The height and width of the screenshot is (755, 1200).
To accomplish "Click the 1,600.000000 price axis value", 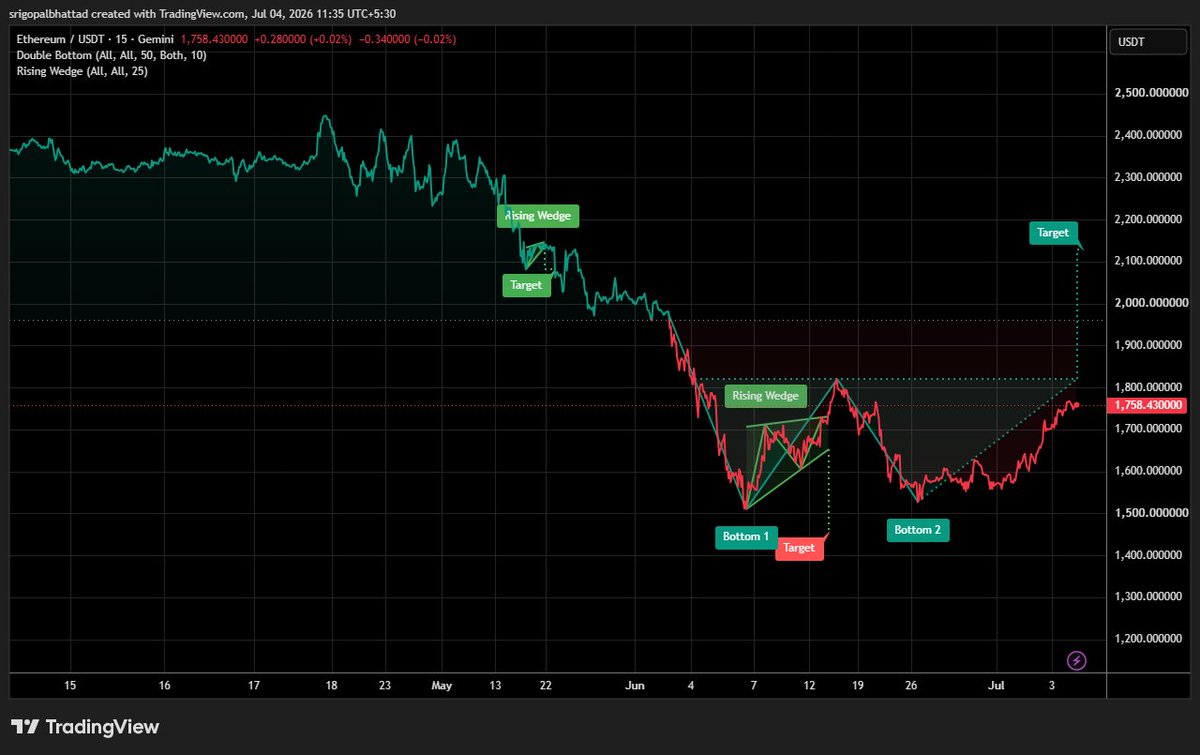I will [x=1150, y=471].
